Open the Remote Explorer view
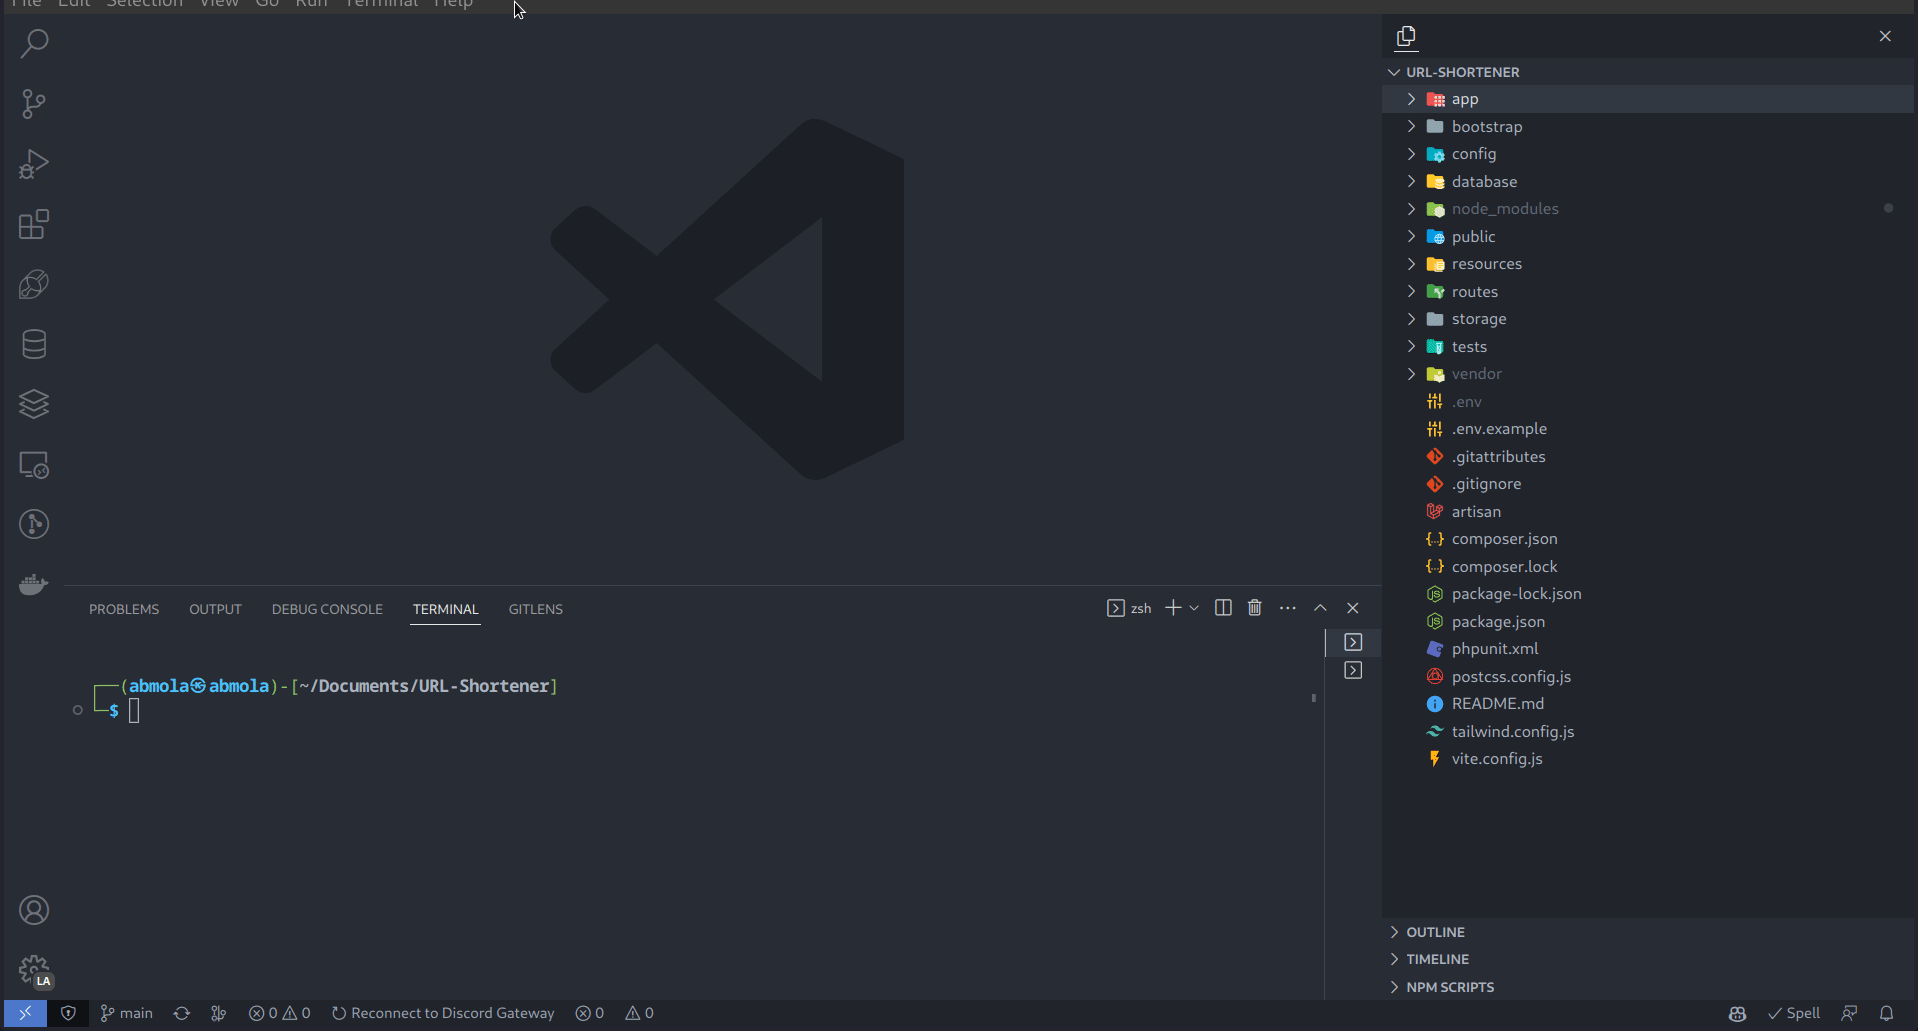This screenshot has height=1031, width=1918. point(34,465)
